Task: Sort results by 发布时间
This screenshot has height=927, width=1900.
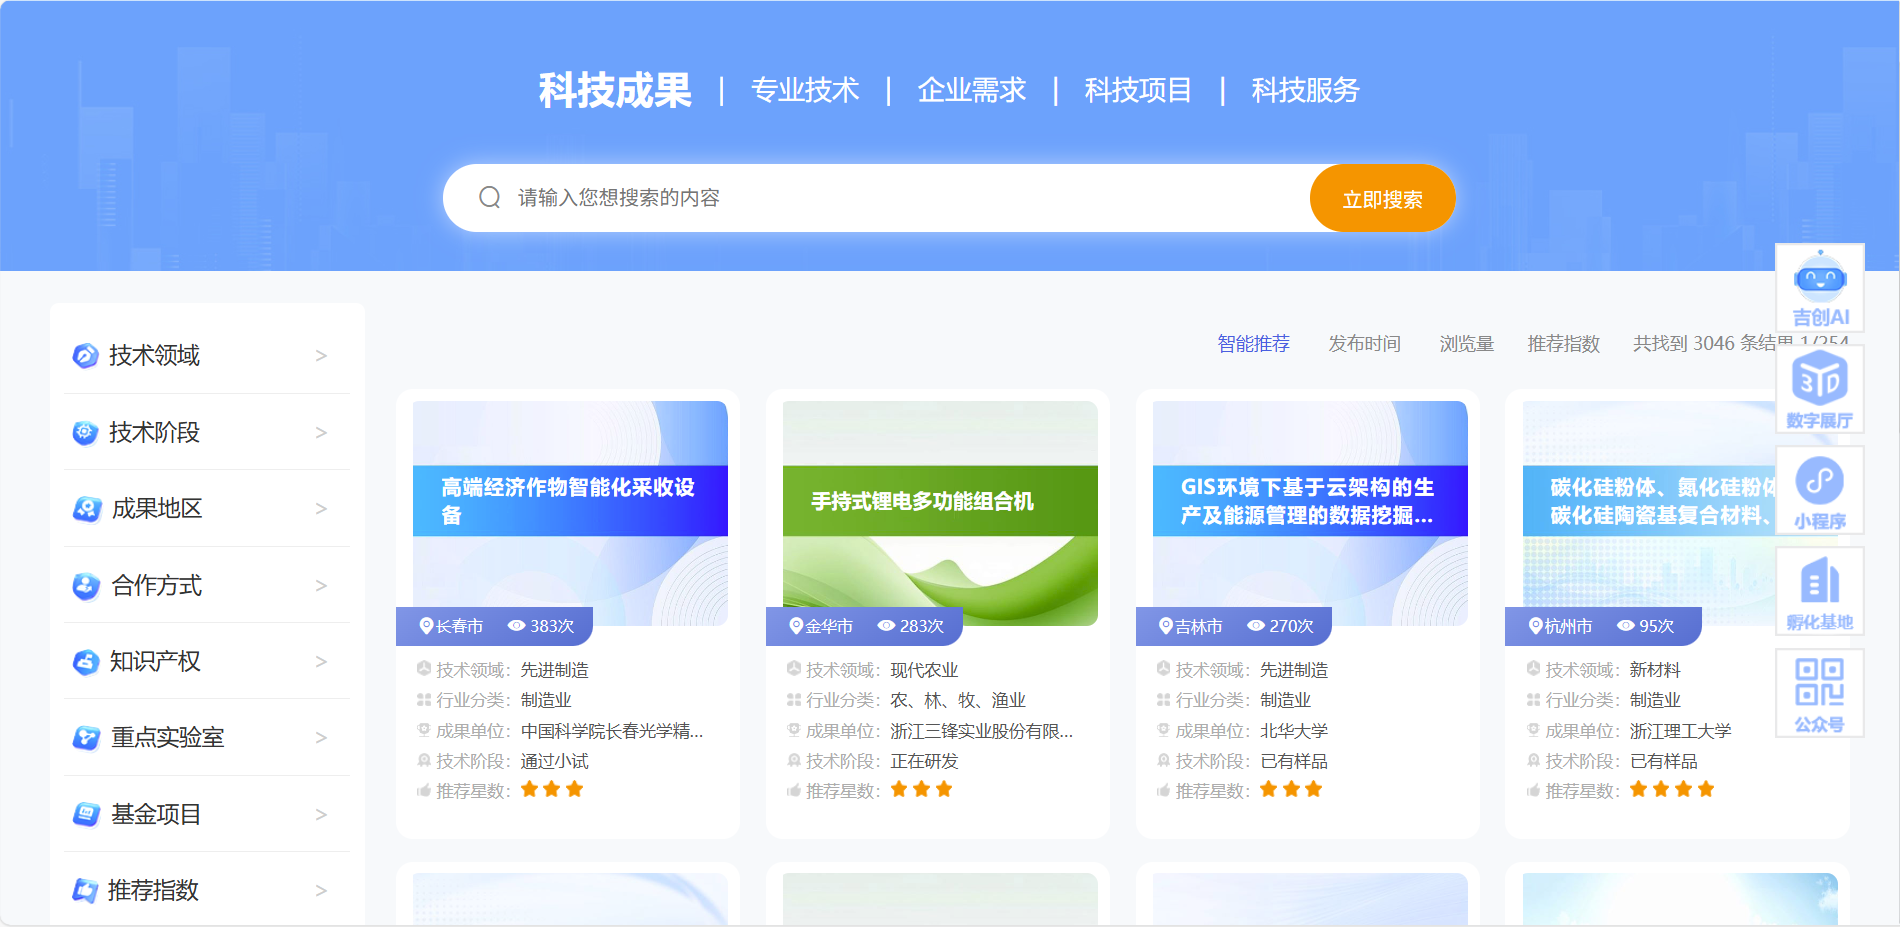Action: [x=1364, y=344]
